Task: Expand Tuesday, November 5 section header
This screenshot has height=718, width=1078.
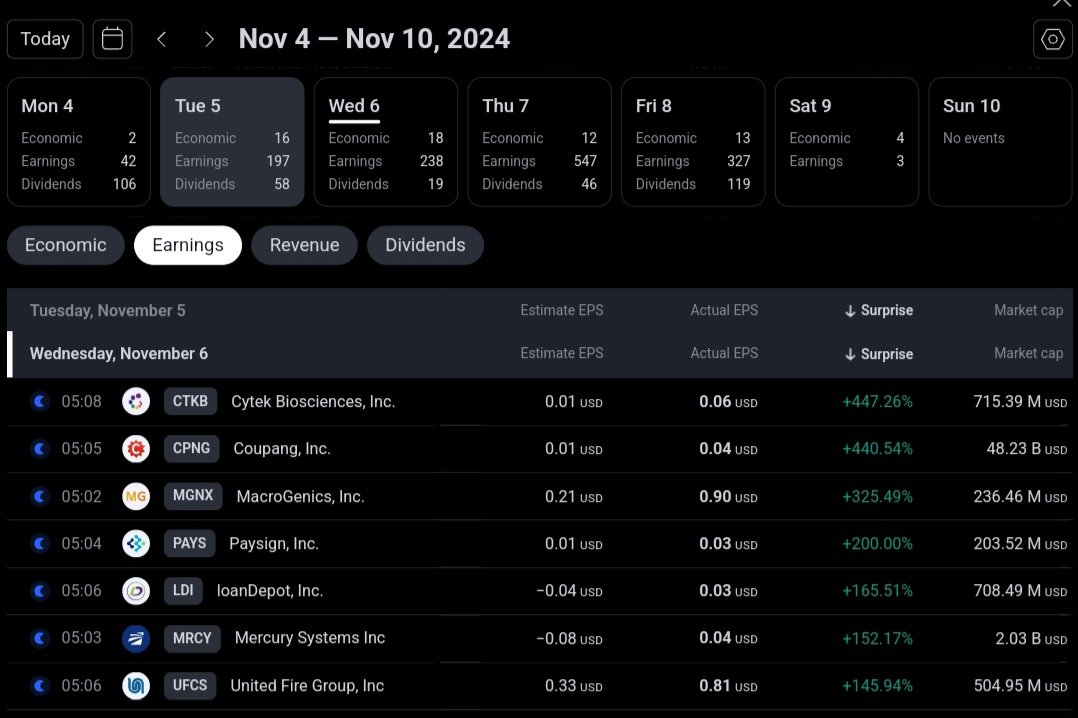Action: (107, 311)
